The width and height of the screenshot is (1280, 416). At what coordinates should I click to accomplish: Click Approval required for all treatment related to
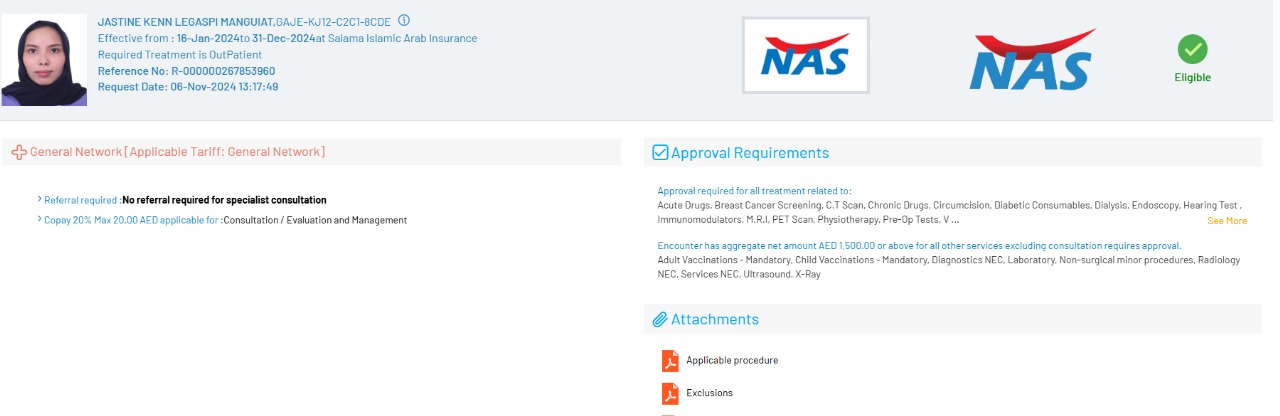754,190
